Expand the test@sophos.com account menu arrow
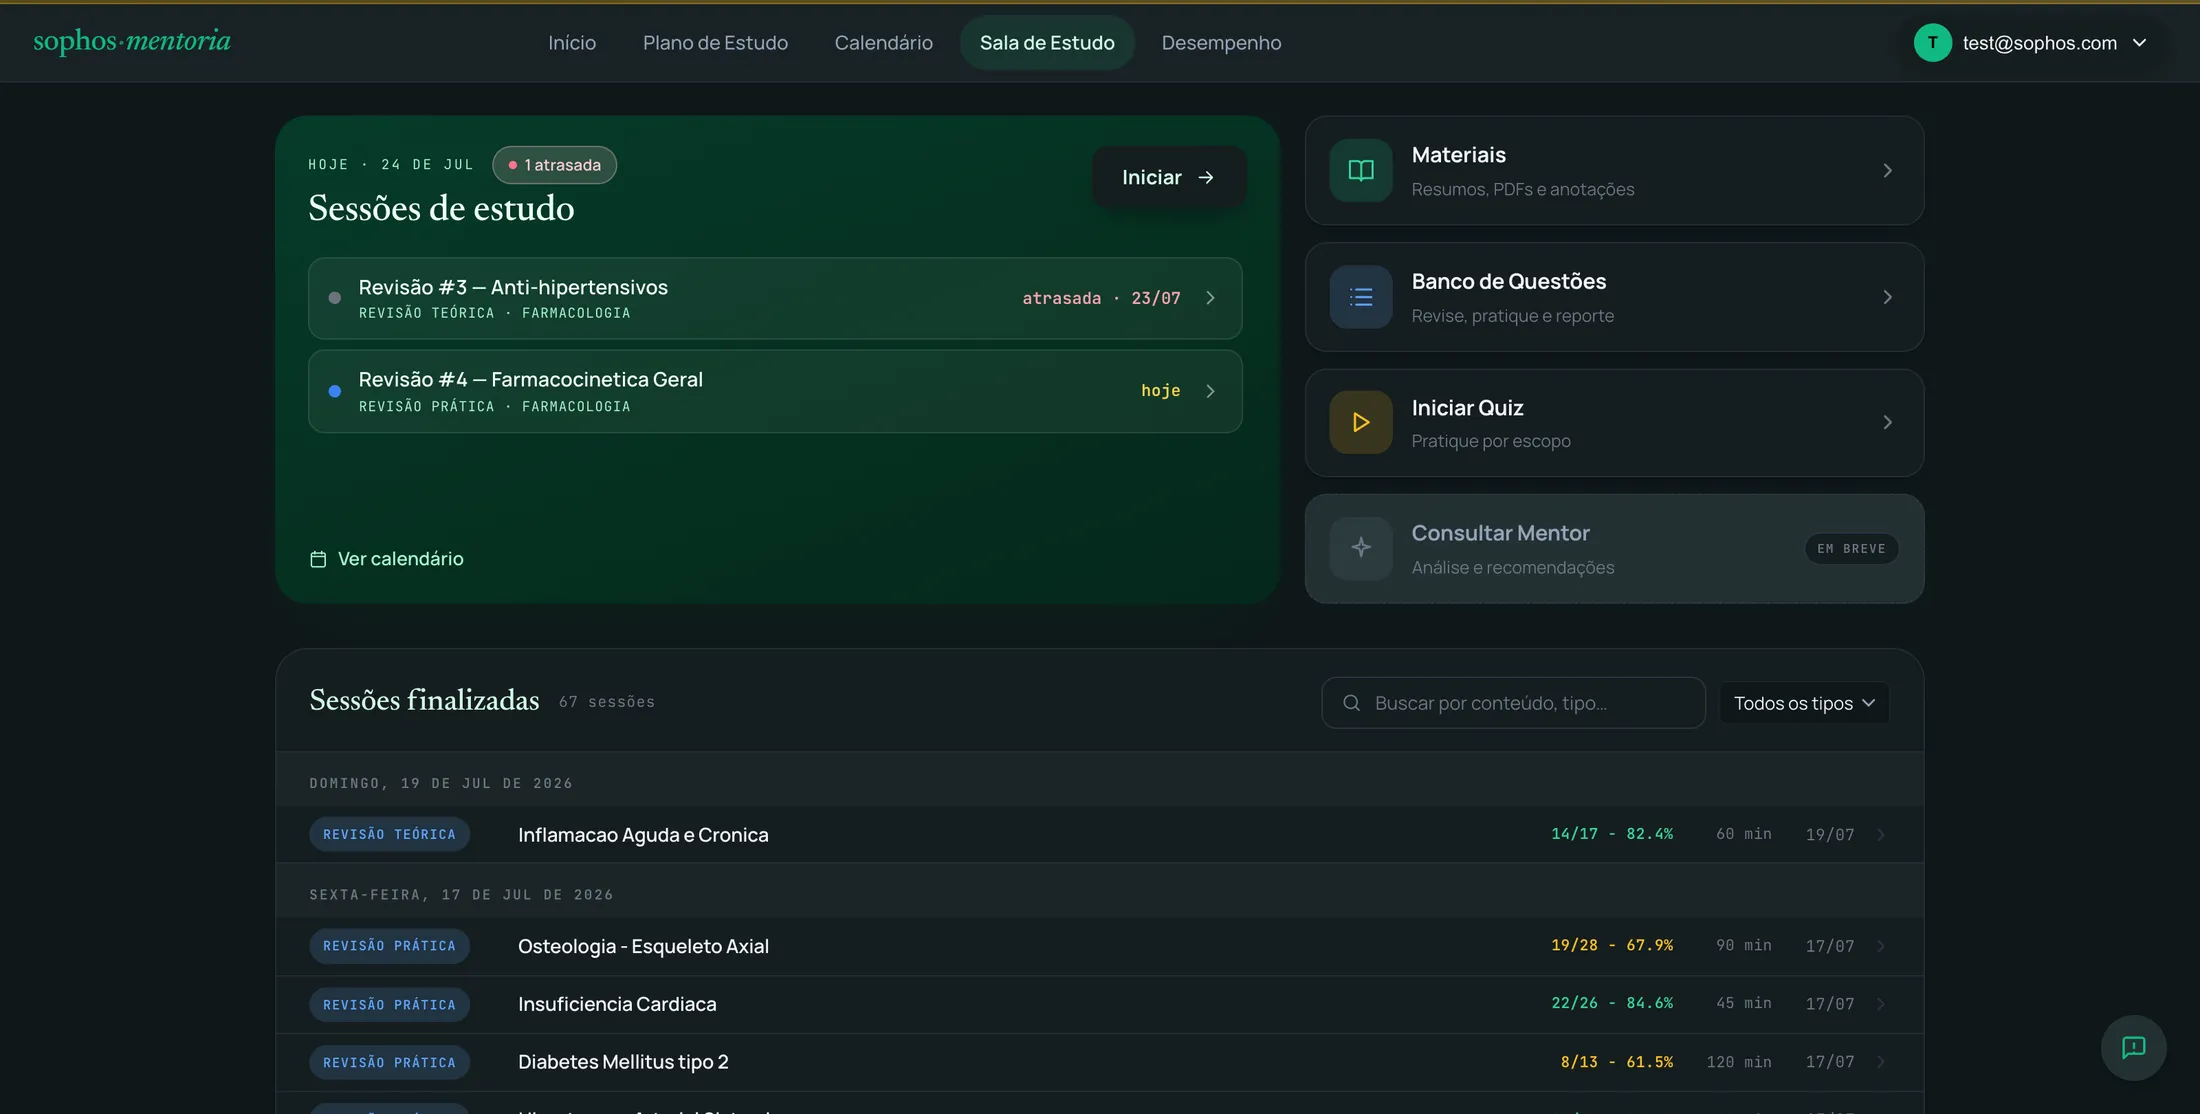This screenshot has width=2200, height=1114. point(2139,43)
